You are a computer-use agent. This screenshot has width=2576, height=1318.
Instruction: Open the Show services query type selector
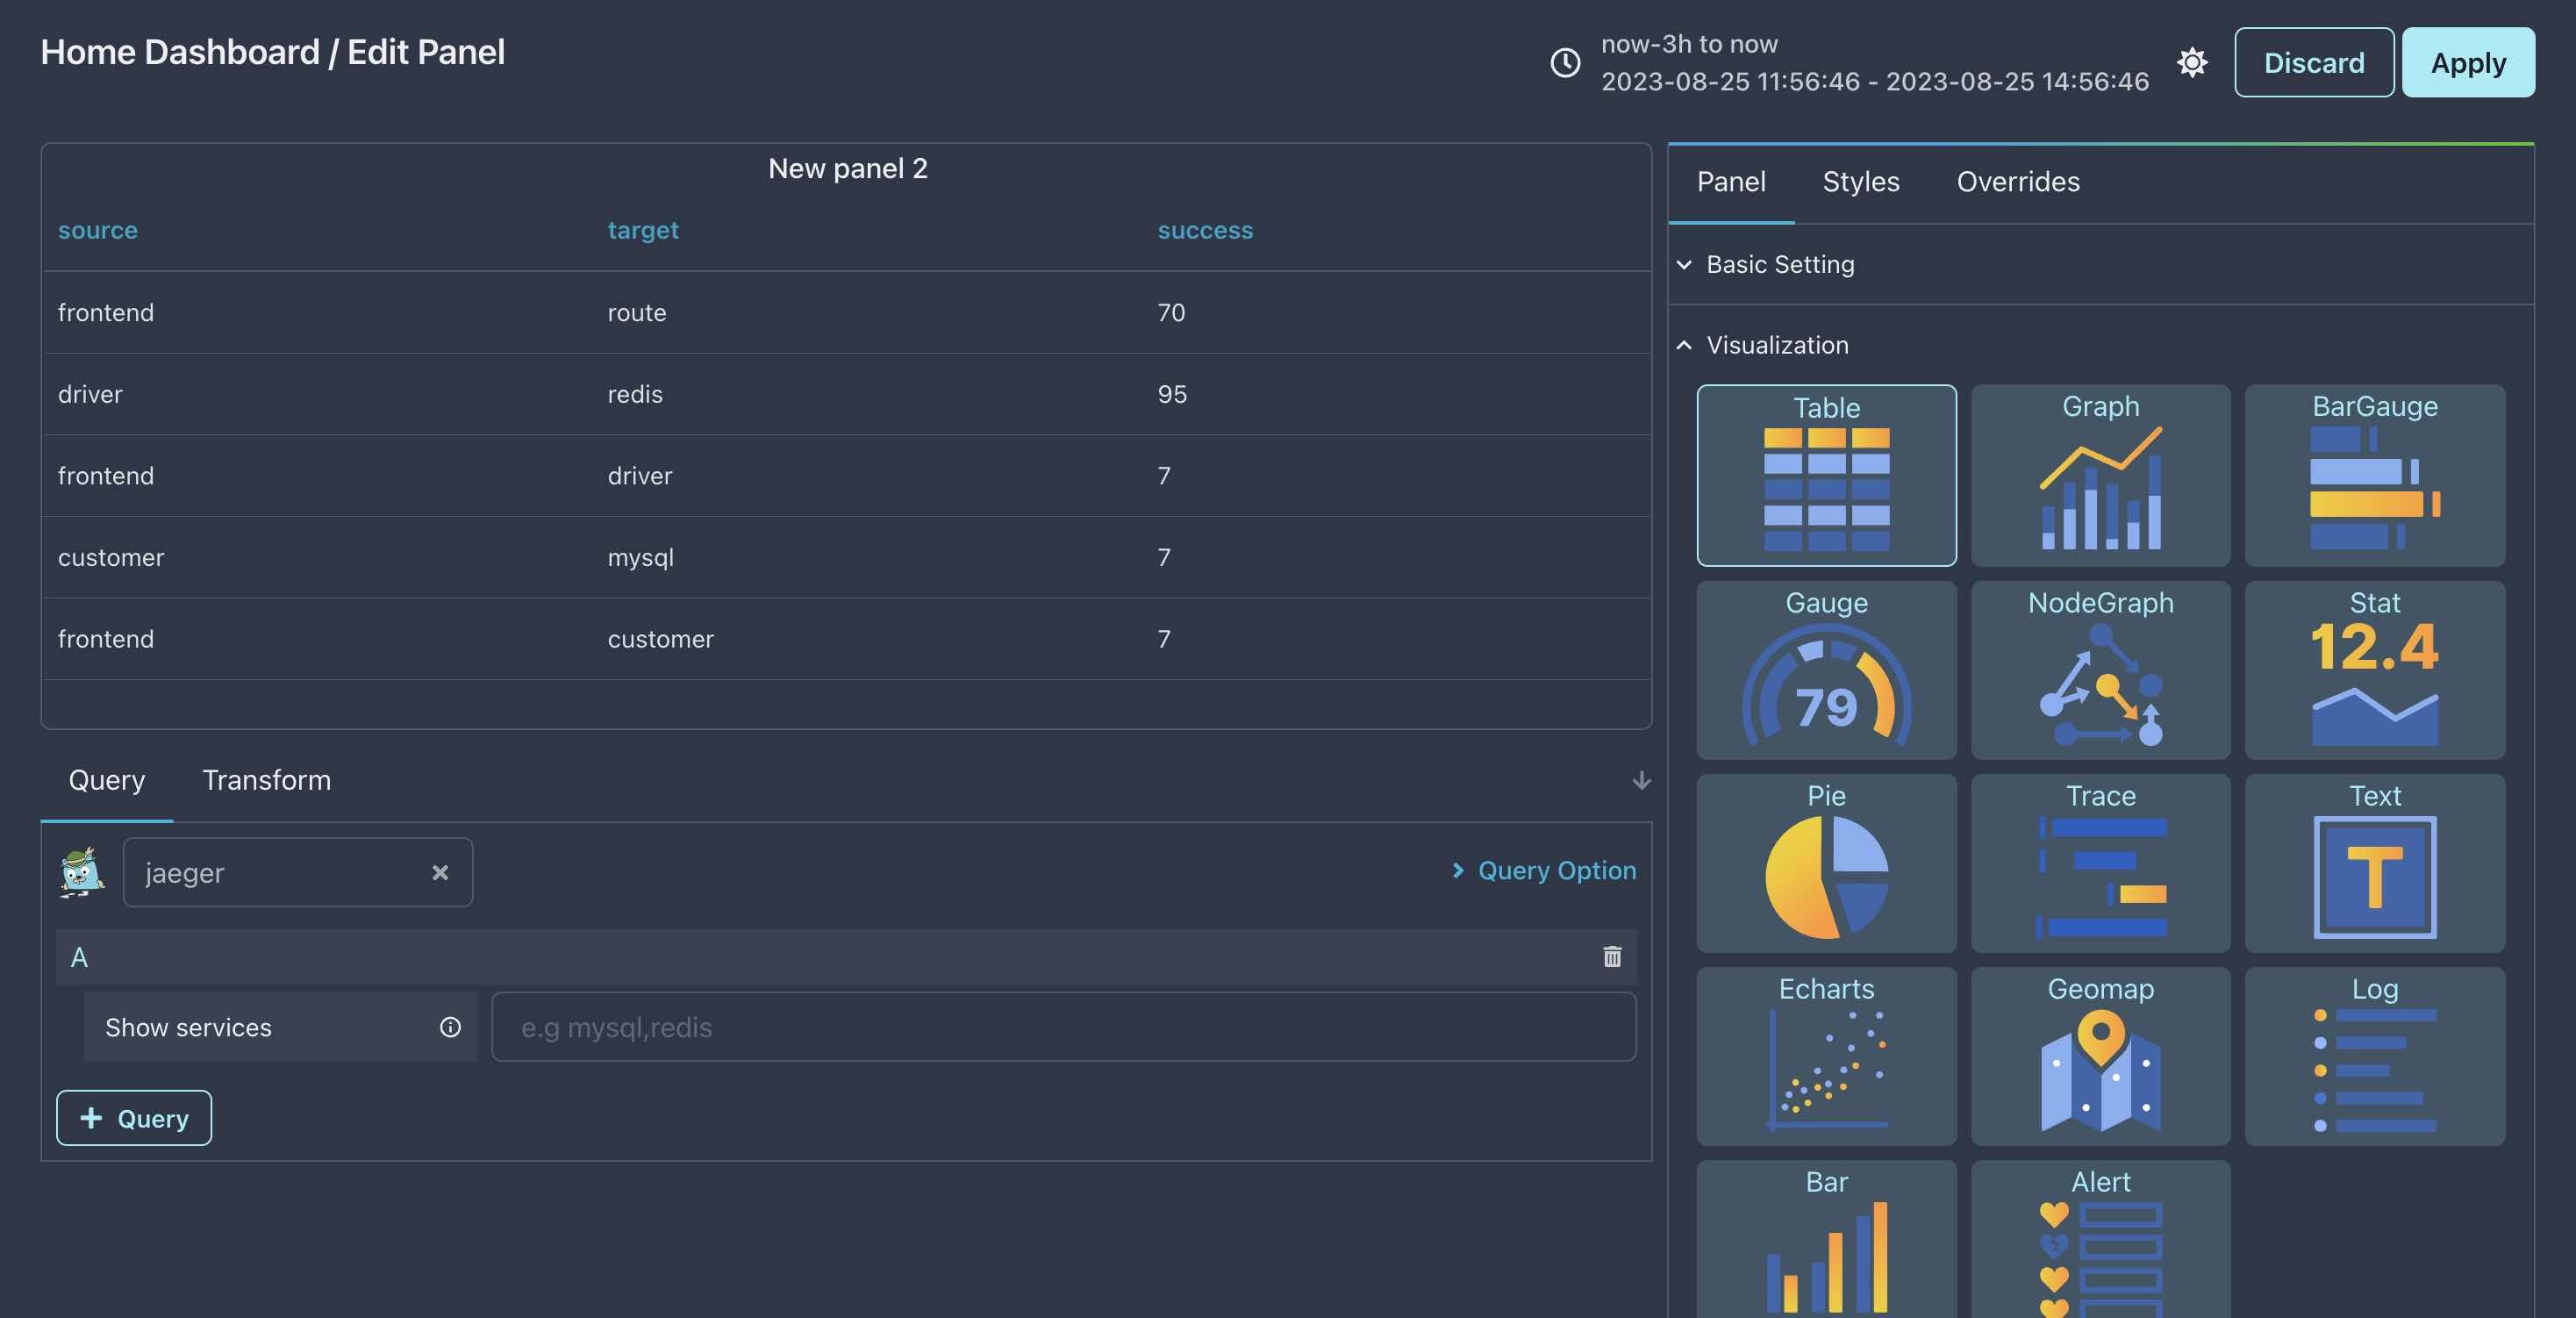[280, 1027]
